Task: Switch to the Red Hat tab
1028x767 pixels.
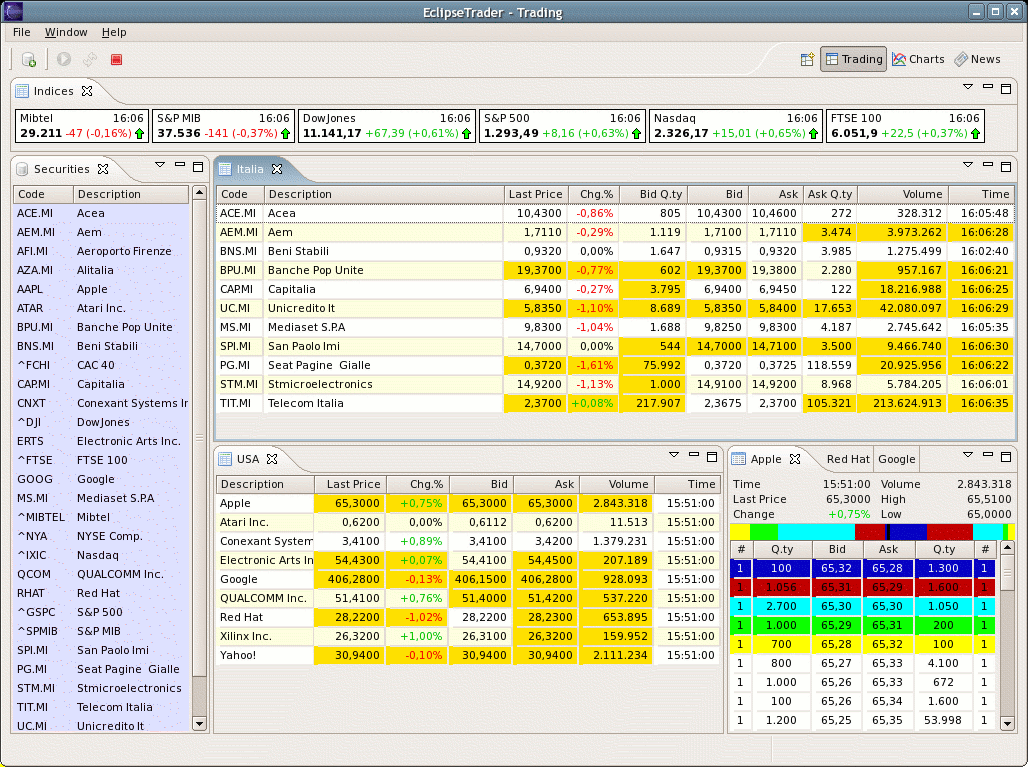Action: (847, 459)
